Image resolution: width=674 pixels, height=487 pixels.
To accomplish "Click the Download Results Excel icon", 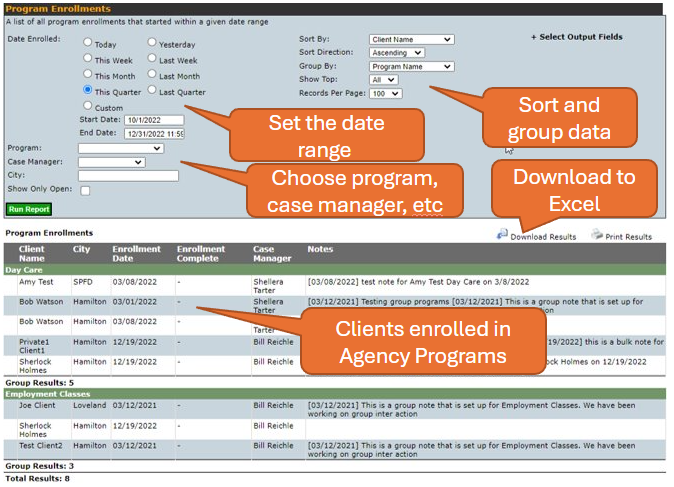I will click(x=502, y=235).
